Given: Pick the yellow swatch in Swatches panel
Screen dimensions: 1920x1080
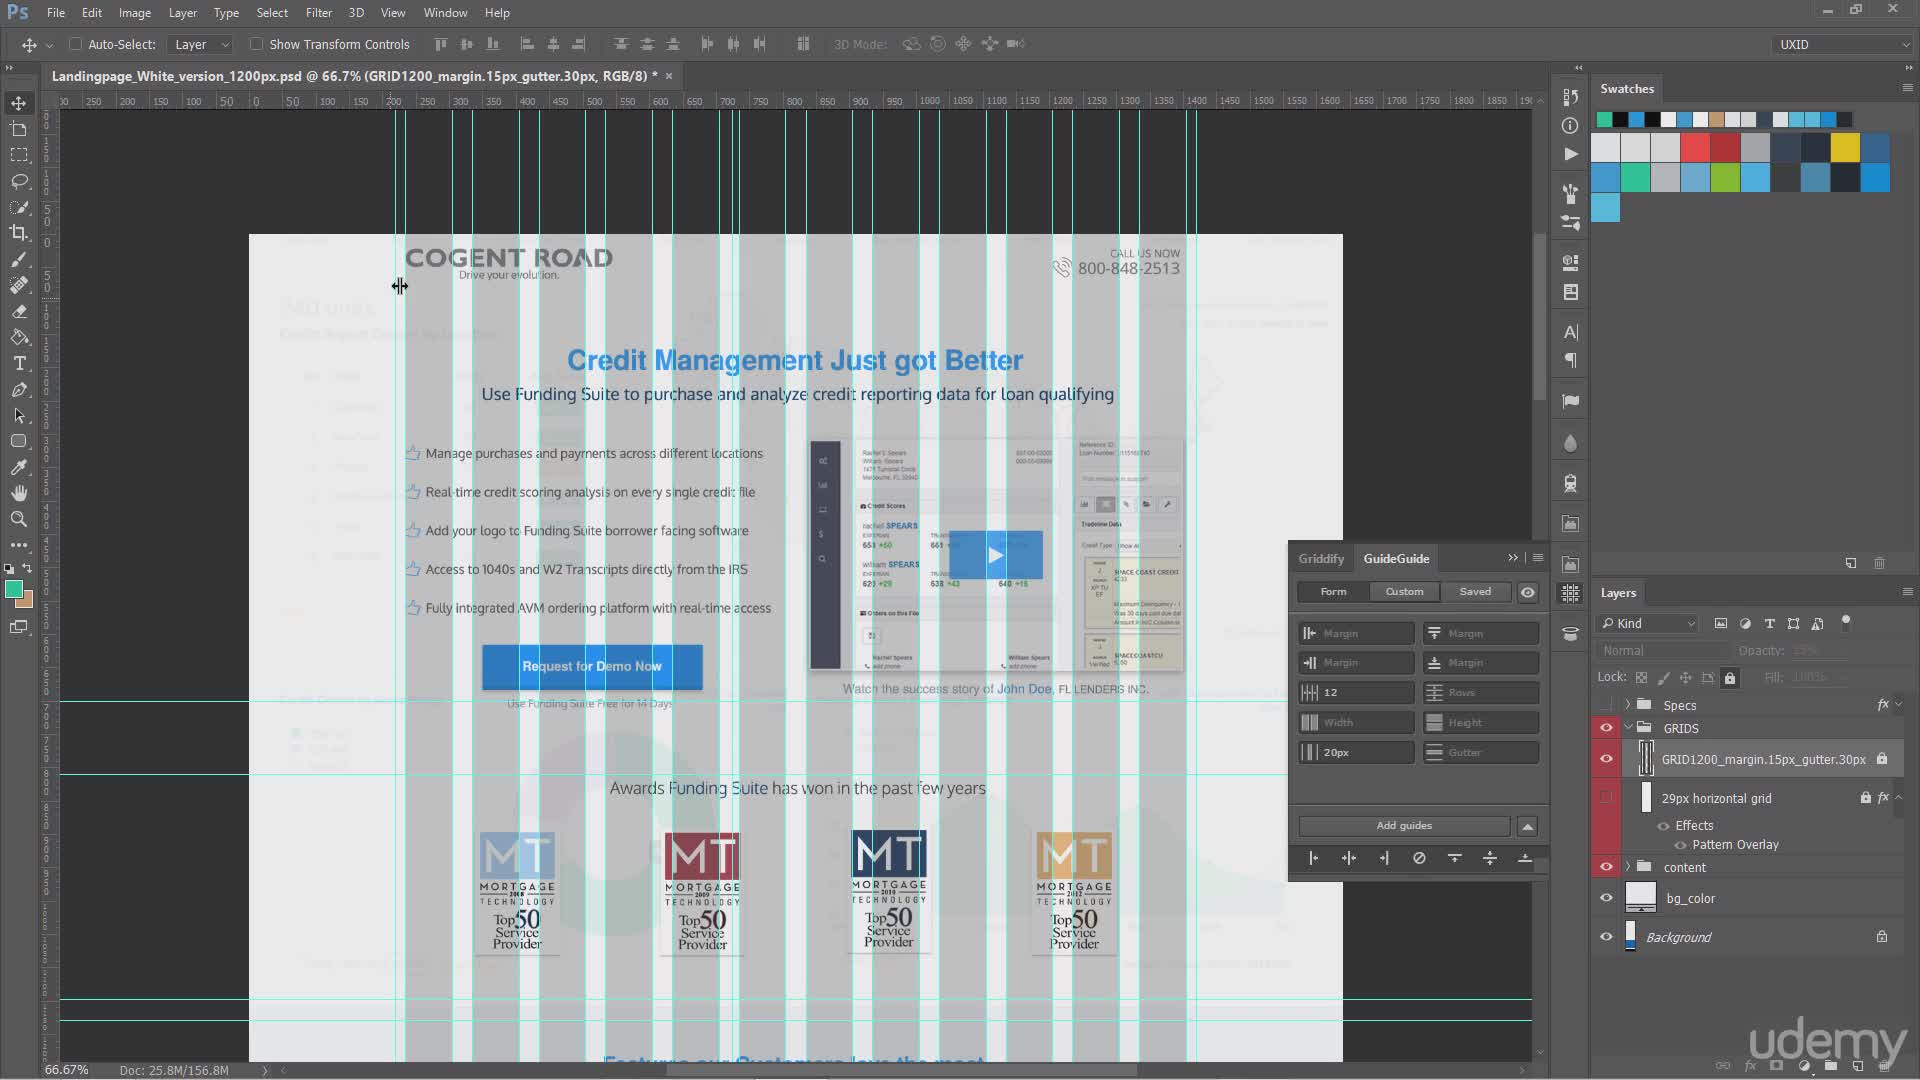Looking at the screenshot, I should point(1845,147).
